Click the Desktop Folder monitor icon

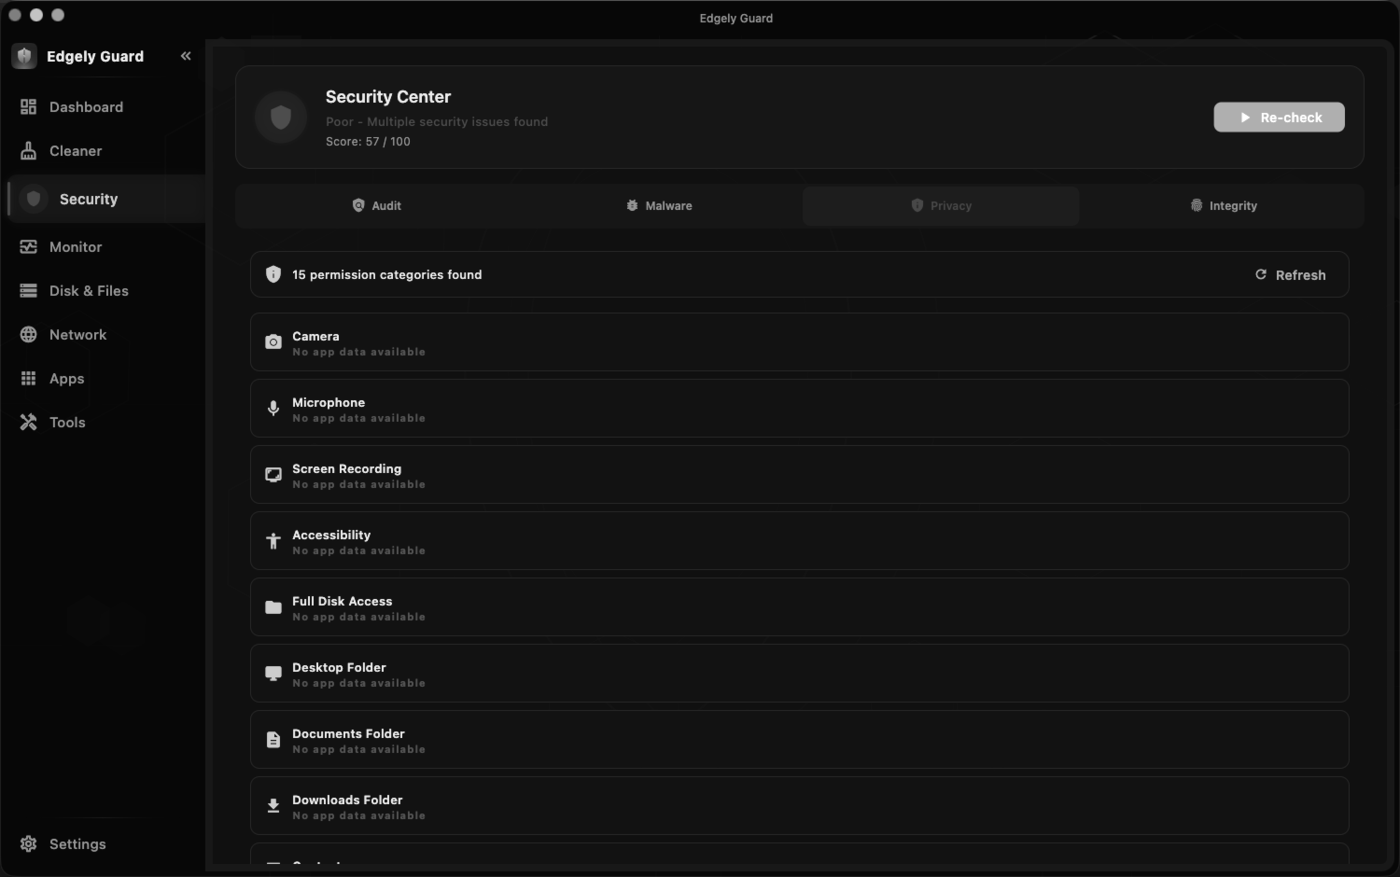273,673
